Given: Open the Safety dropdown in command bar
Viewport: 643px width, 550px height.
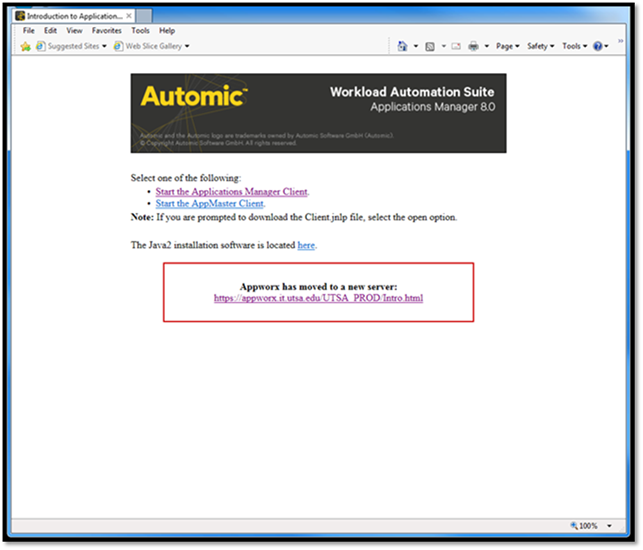Looking at the screenshot, I should (x=540, y=46).
